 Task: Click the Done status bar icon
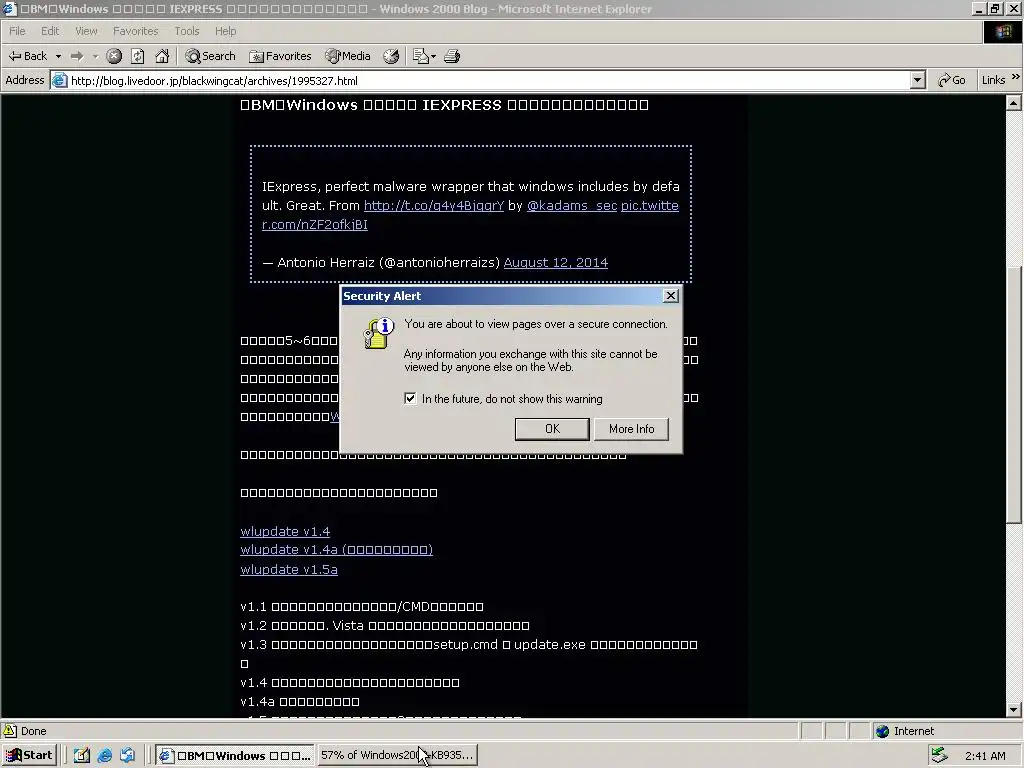(10, 731)
